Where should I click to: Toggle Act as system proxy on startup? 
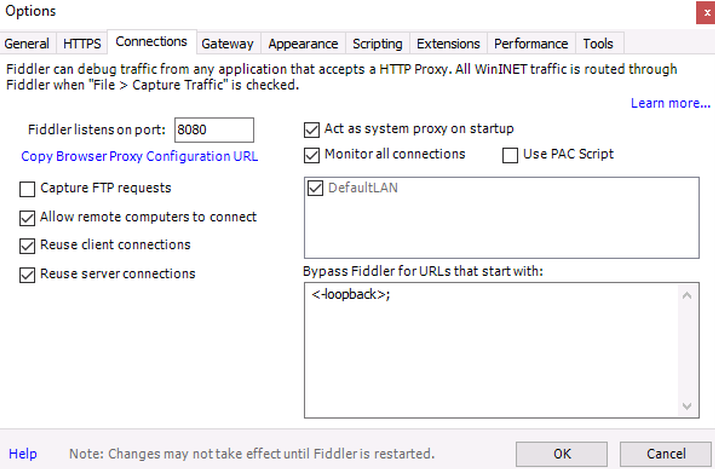pyautogui.click(x=312, y=129)
